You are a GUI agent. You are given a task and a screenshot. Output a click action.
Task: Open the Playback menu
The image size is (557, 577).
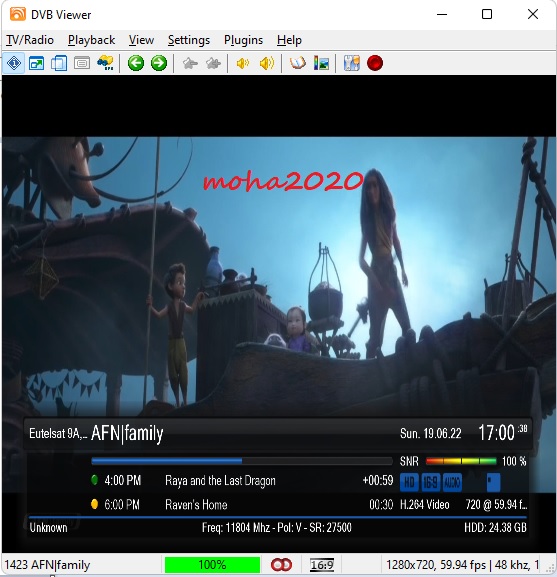91,40
